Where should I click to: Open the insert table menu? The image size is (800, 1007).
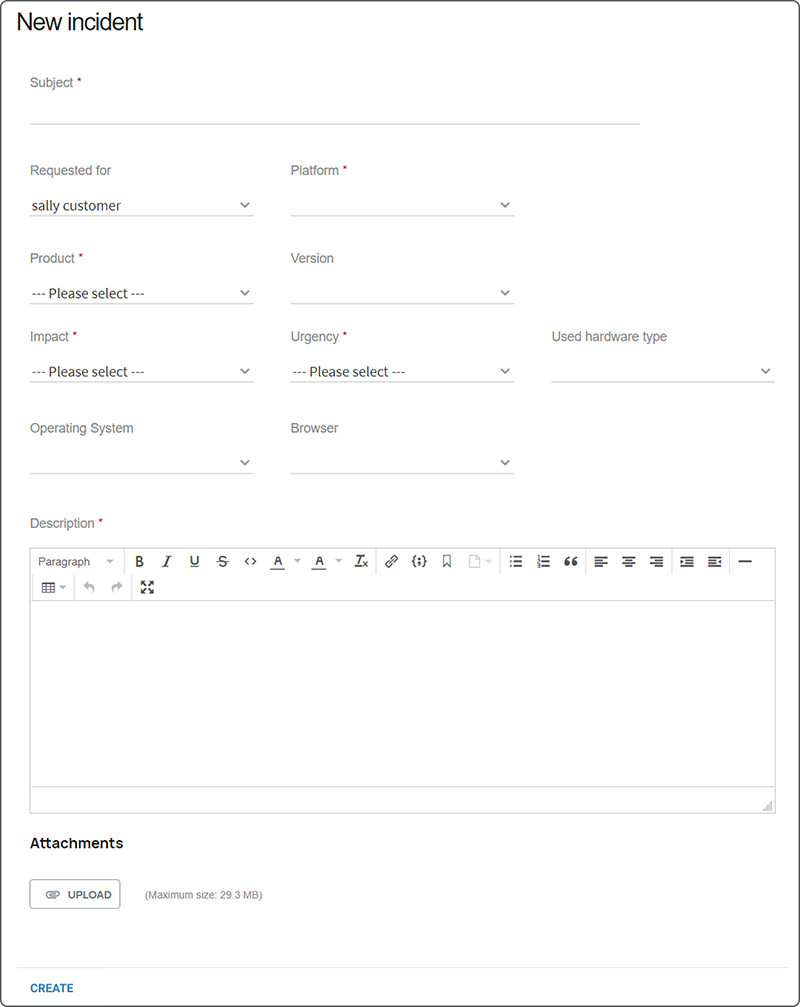point(53,587)
